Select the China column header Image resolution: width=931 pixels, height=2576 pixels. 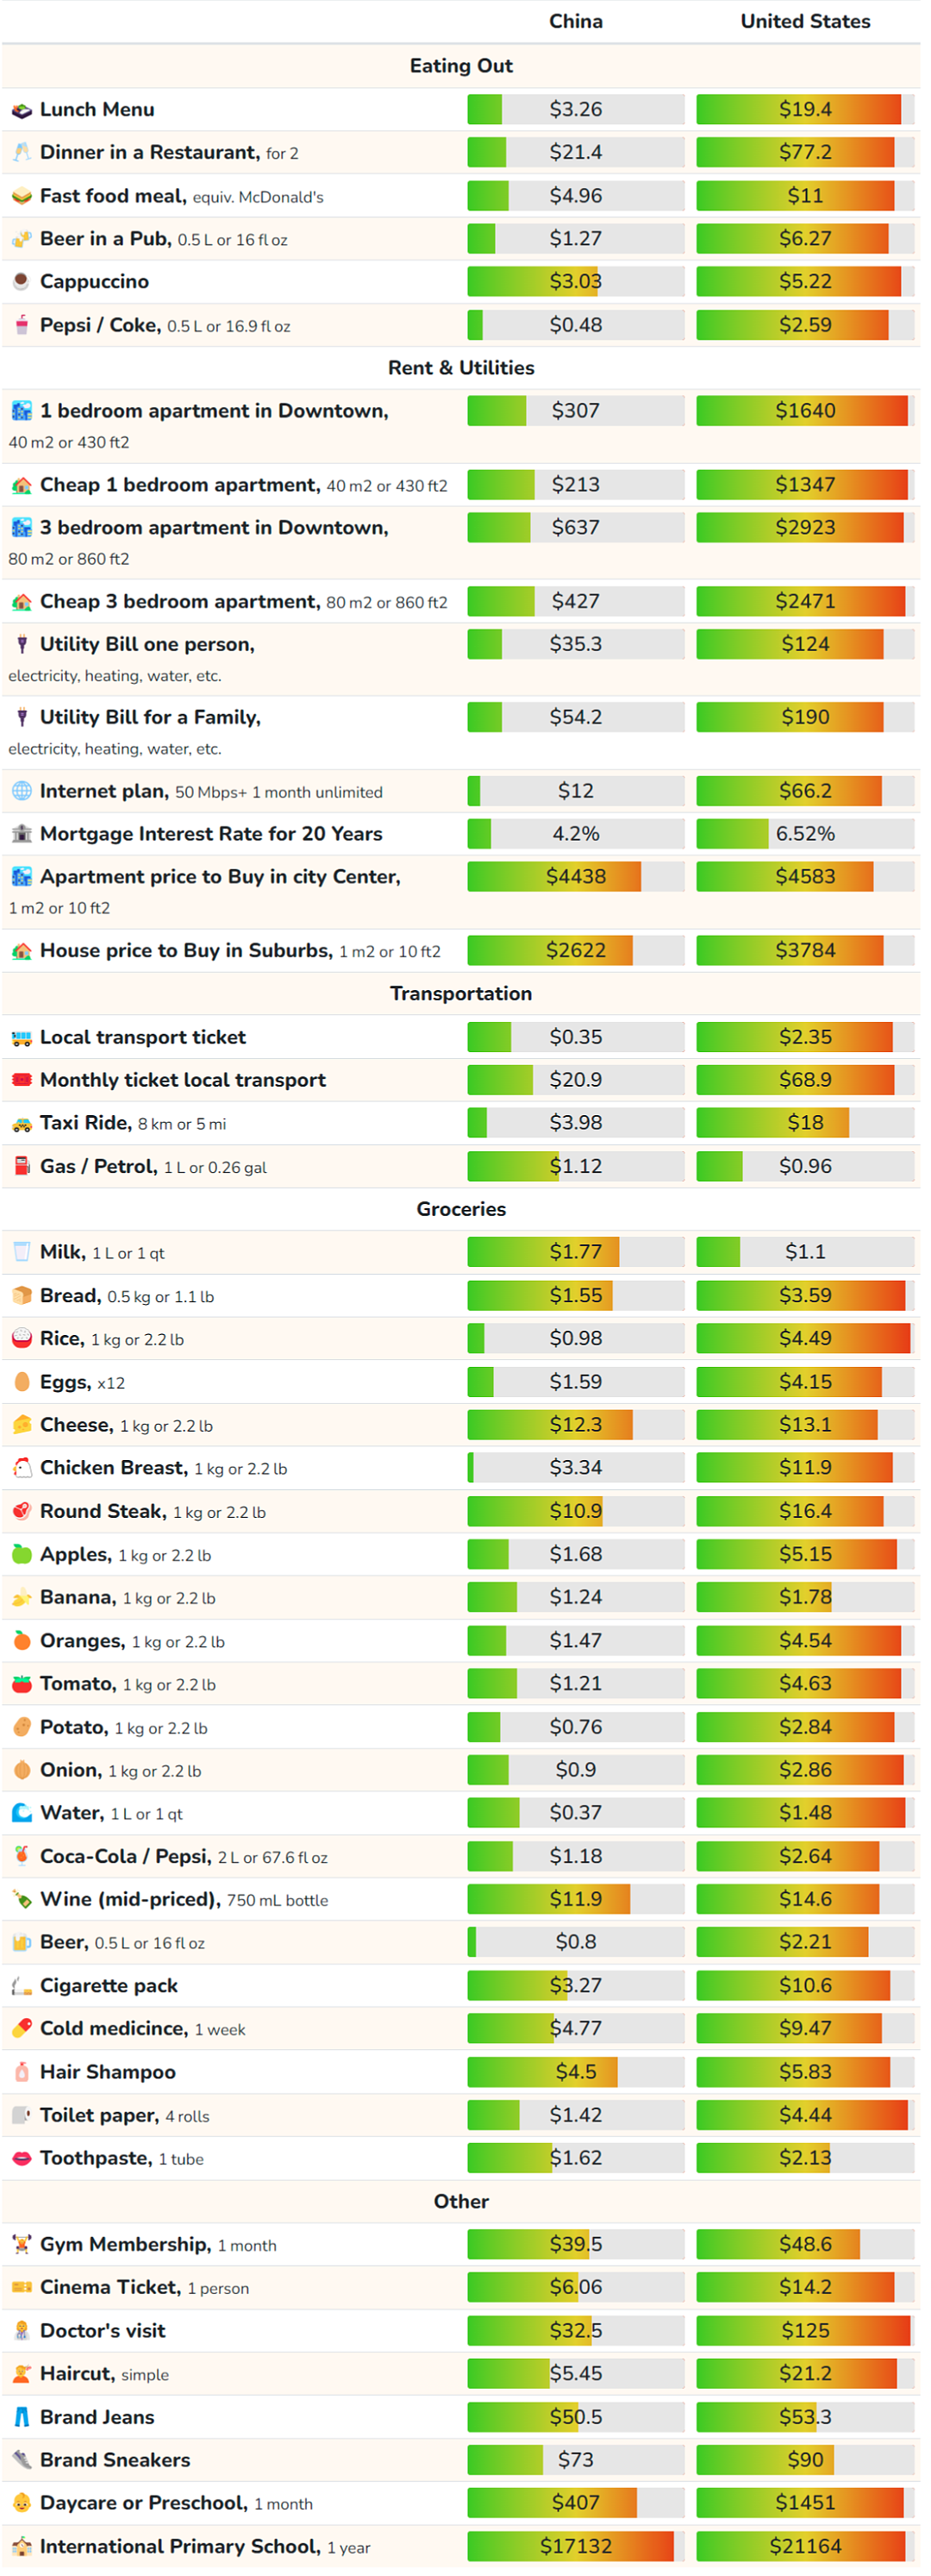click(x=576, y=21)
